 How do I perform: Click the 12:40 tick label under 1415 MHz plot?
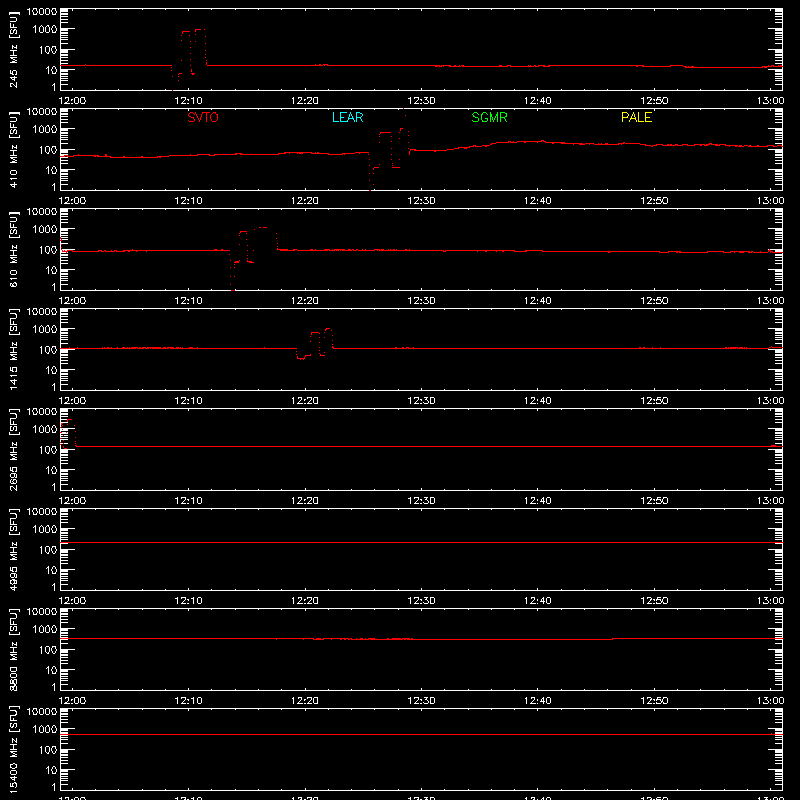[537, 401]
